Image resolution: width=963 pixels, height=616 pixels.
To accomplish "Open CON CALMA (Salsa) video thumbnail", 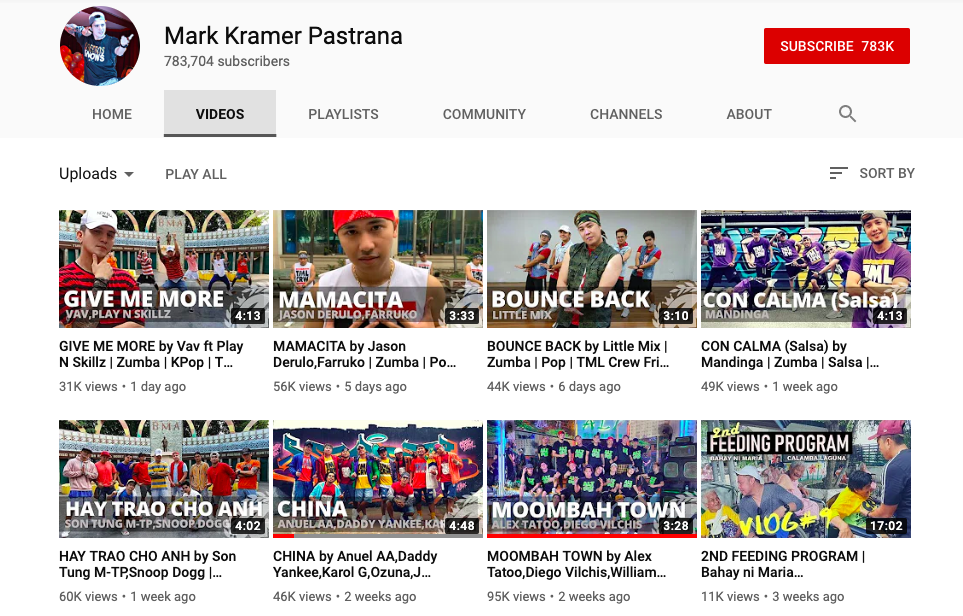I will [x=806, y=269].
